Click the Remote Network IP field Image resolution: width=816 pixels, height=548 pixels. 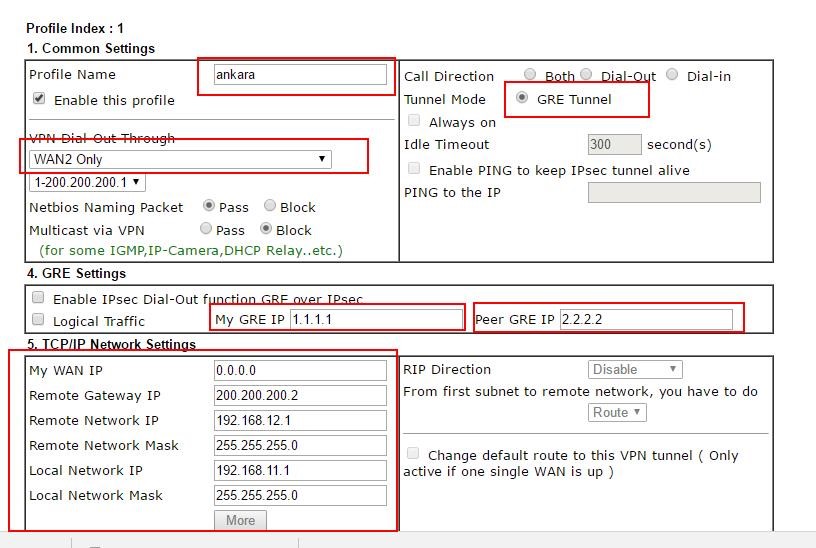point(300,420)
